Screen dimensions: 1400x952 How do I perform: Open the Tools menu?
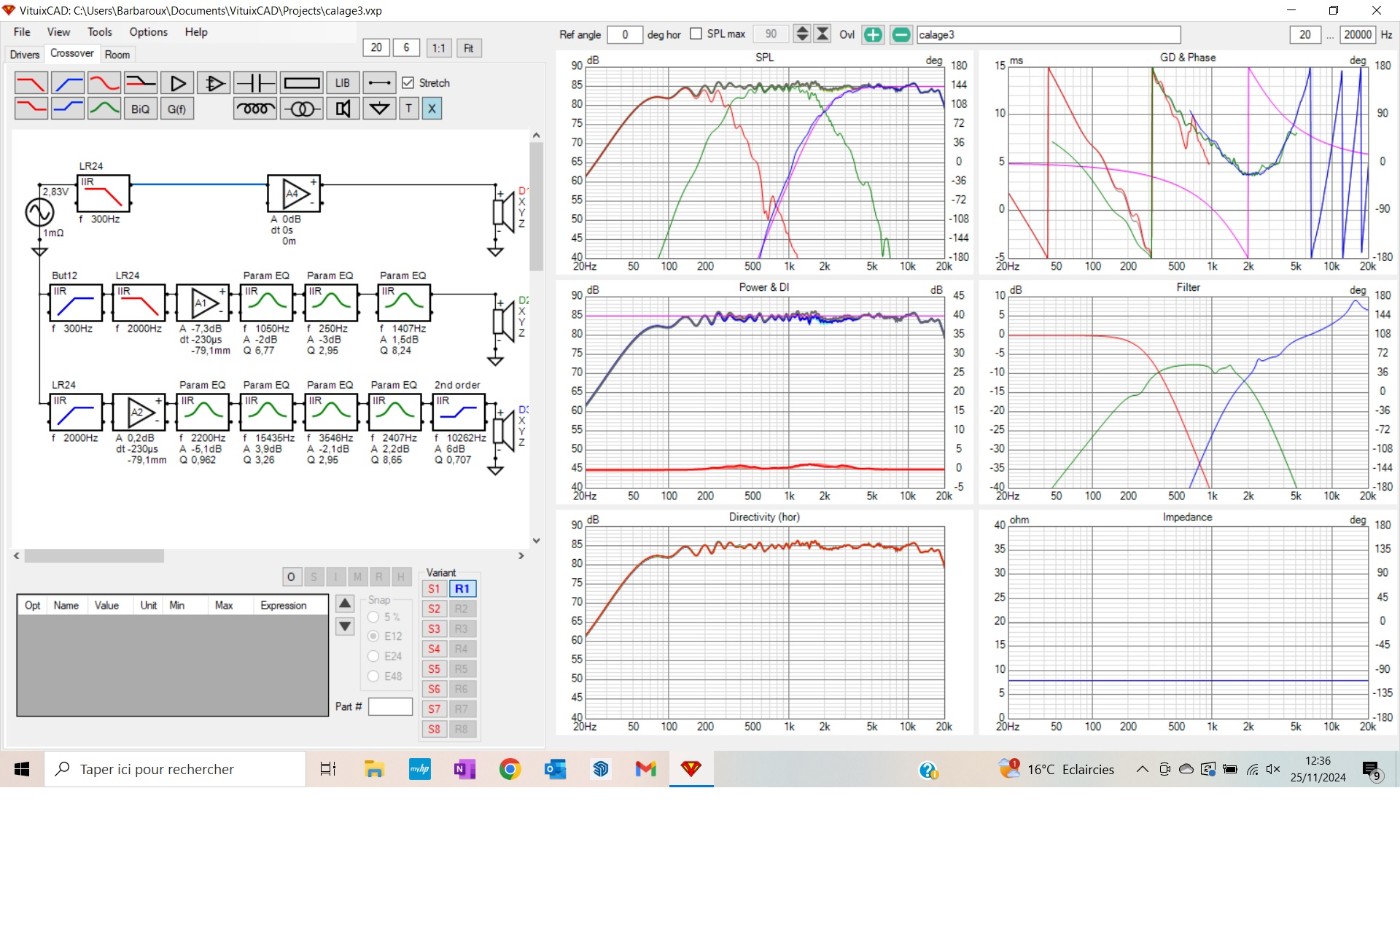[100, 32]
